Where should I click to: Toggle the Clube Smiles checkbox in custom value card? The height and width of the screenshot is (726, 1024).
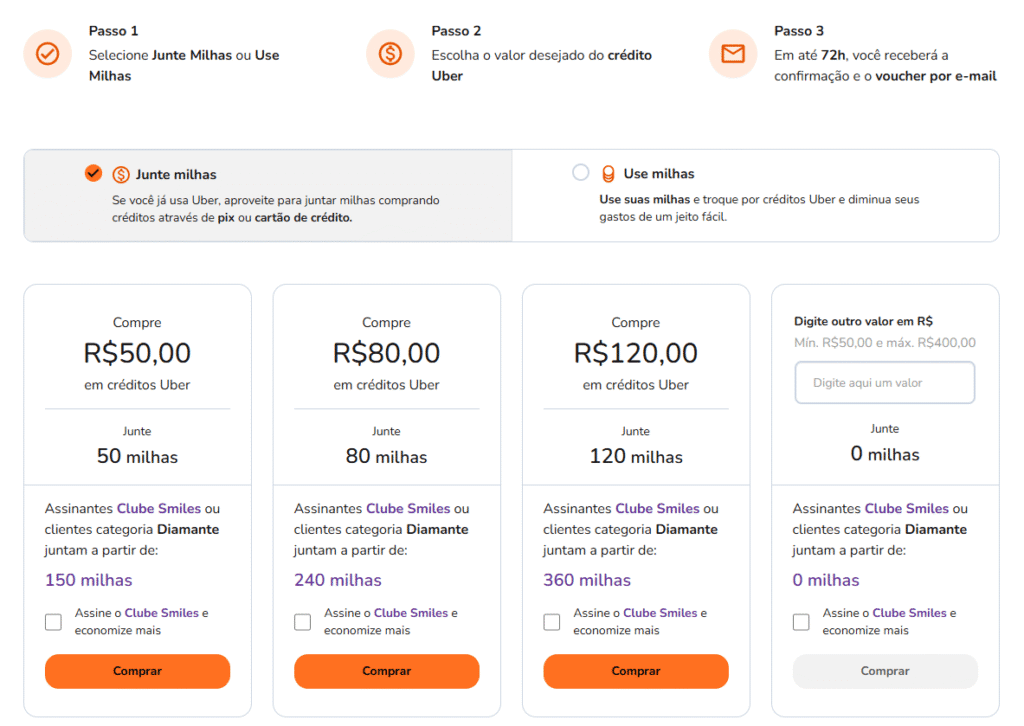click(x=800, y=621)
